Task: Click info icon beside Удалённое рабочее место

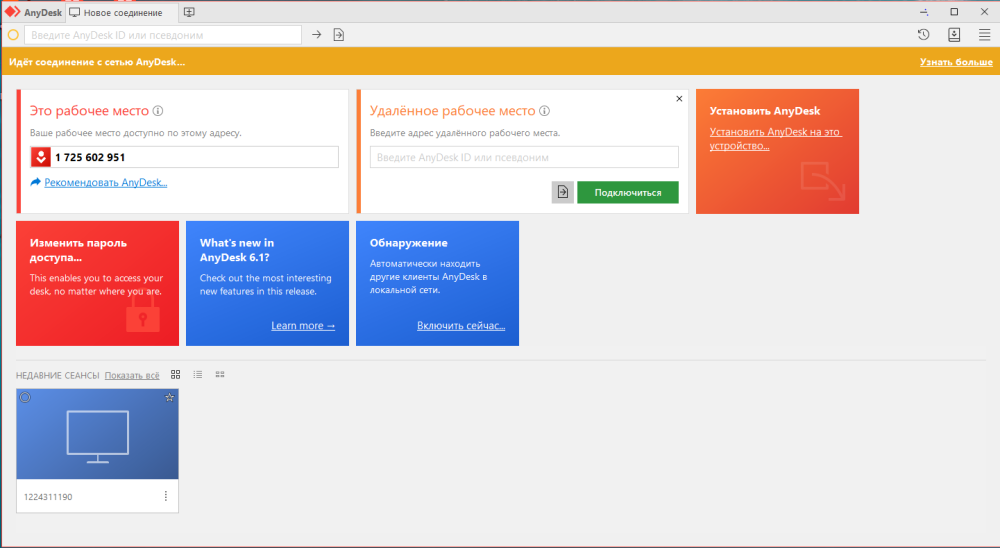Action: click(x=545, y=110)
